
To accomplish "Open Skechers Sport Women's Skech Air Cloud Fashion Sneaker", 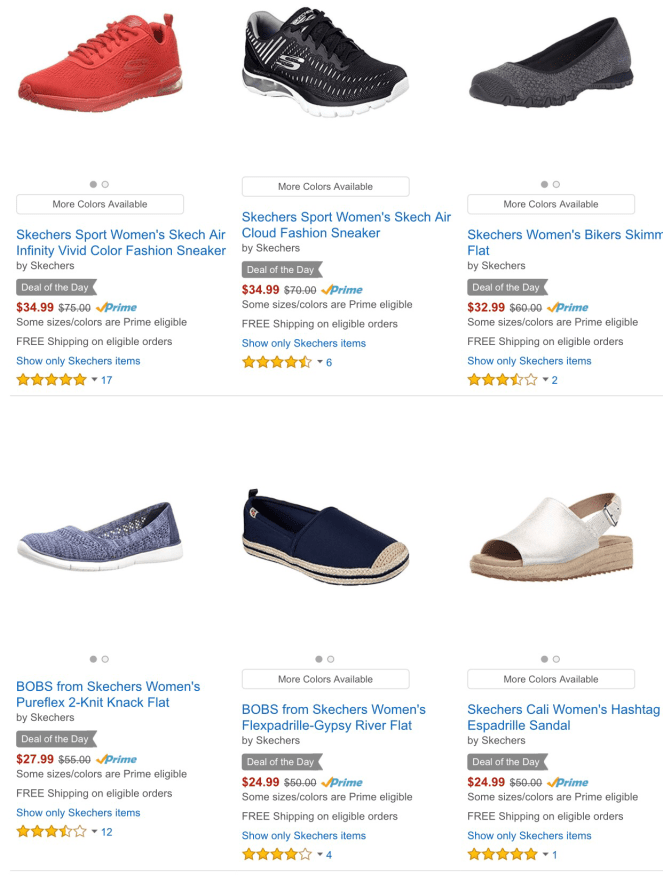I will click(x=345, y=225).
